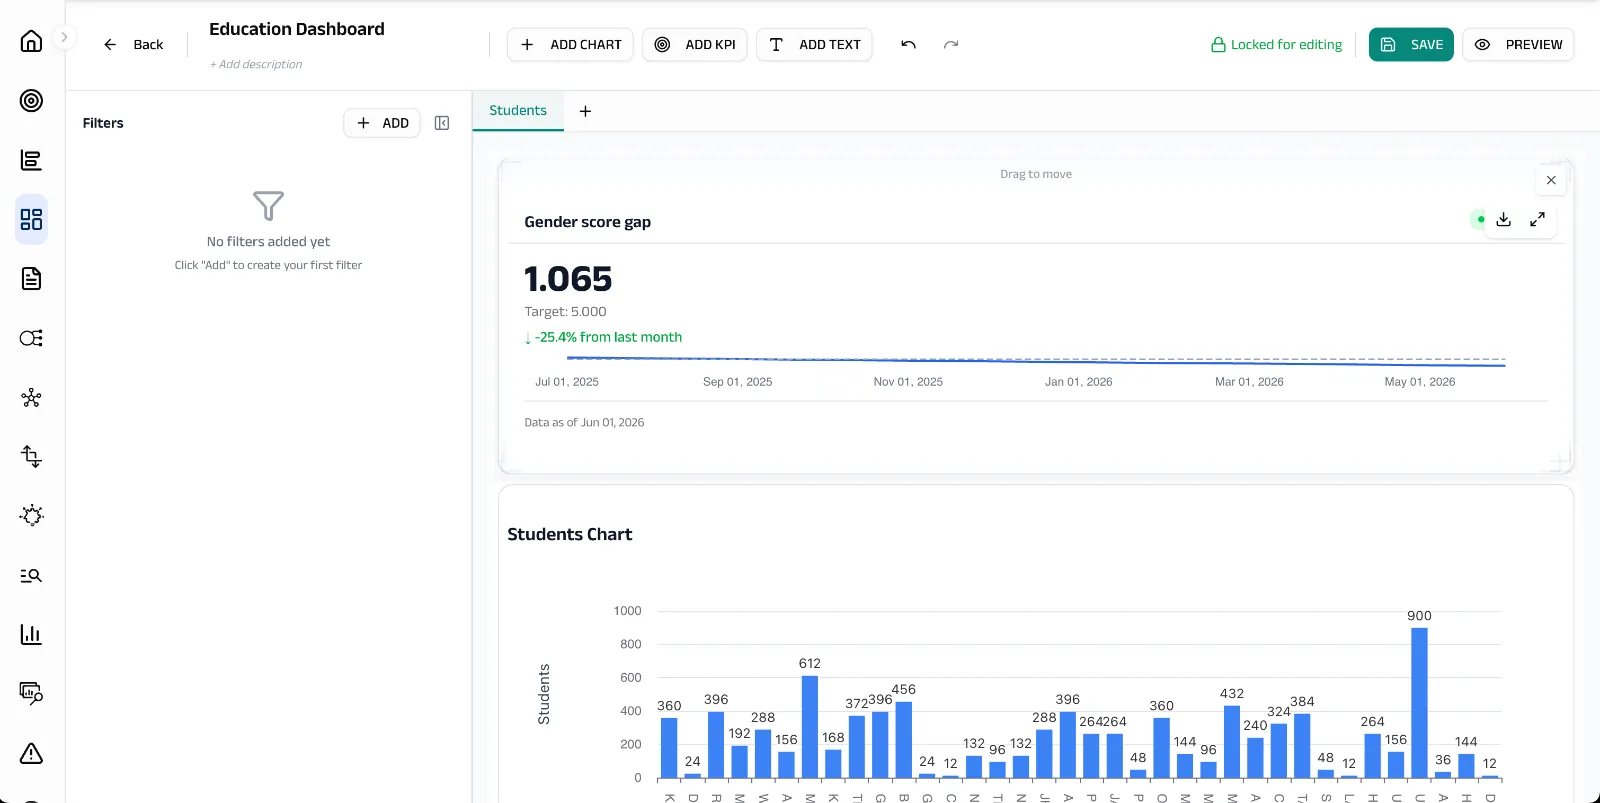Add a new dashboard tab

585,111
